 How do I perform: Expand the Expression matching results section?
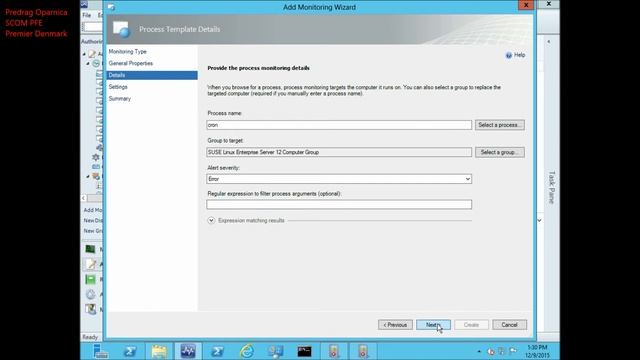pyautogui.click(x=211, y=220)
